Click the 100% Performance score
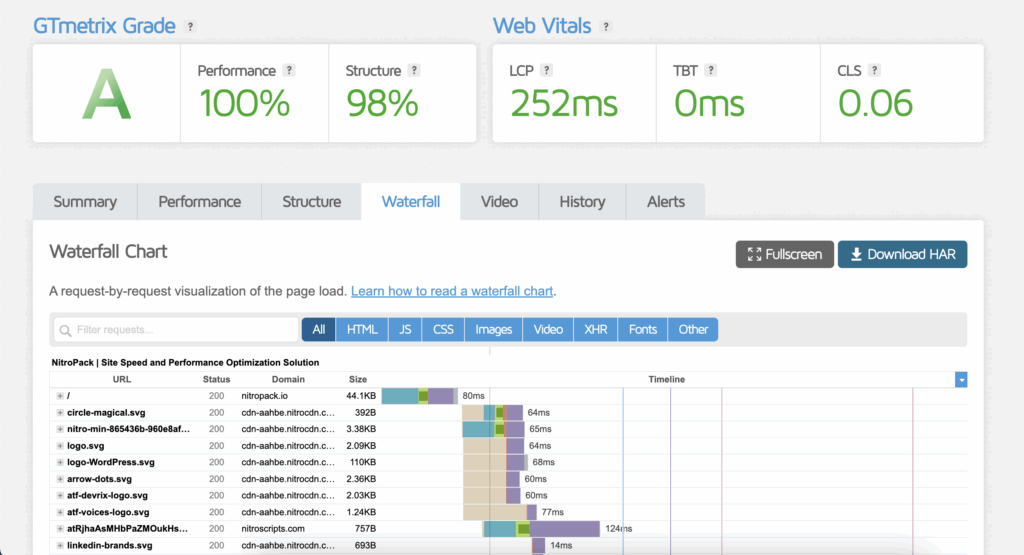This screenshot has width=1024, height=555. pyautogui.click(x=244, y=104)
